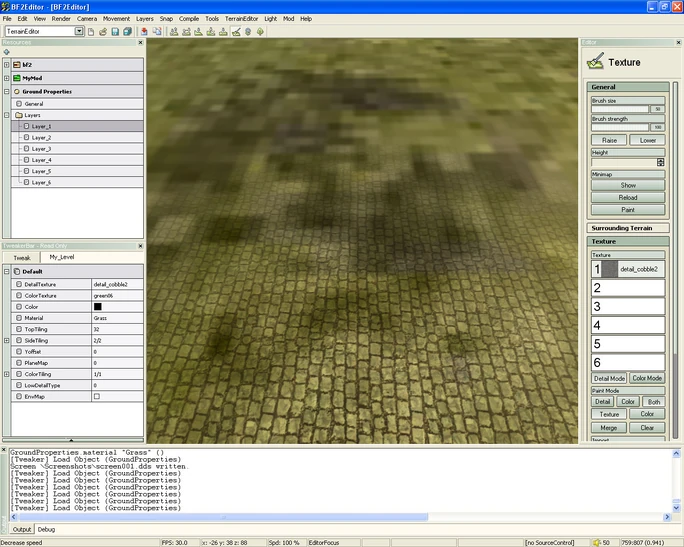
Task: Click the New file icon in toolbar
Action: [91, 31]
